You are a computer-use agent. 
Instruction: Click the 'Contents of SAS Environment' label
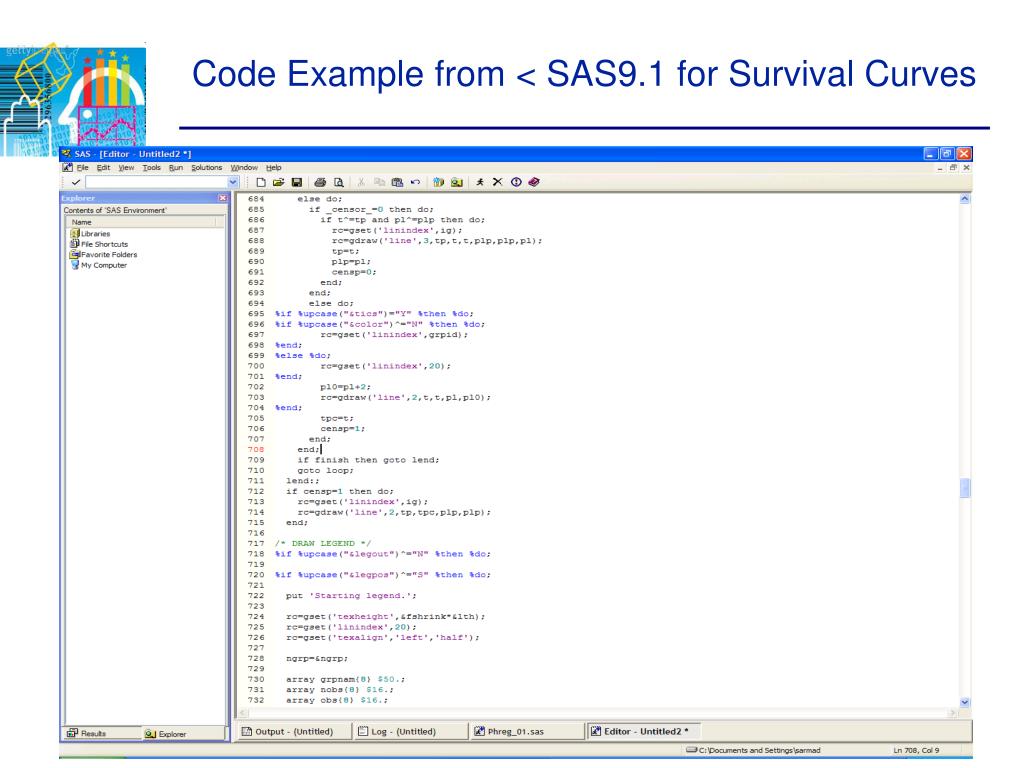(115, 210)
